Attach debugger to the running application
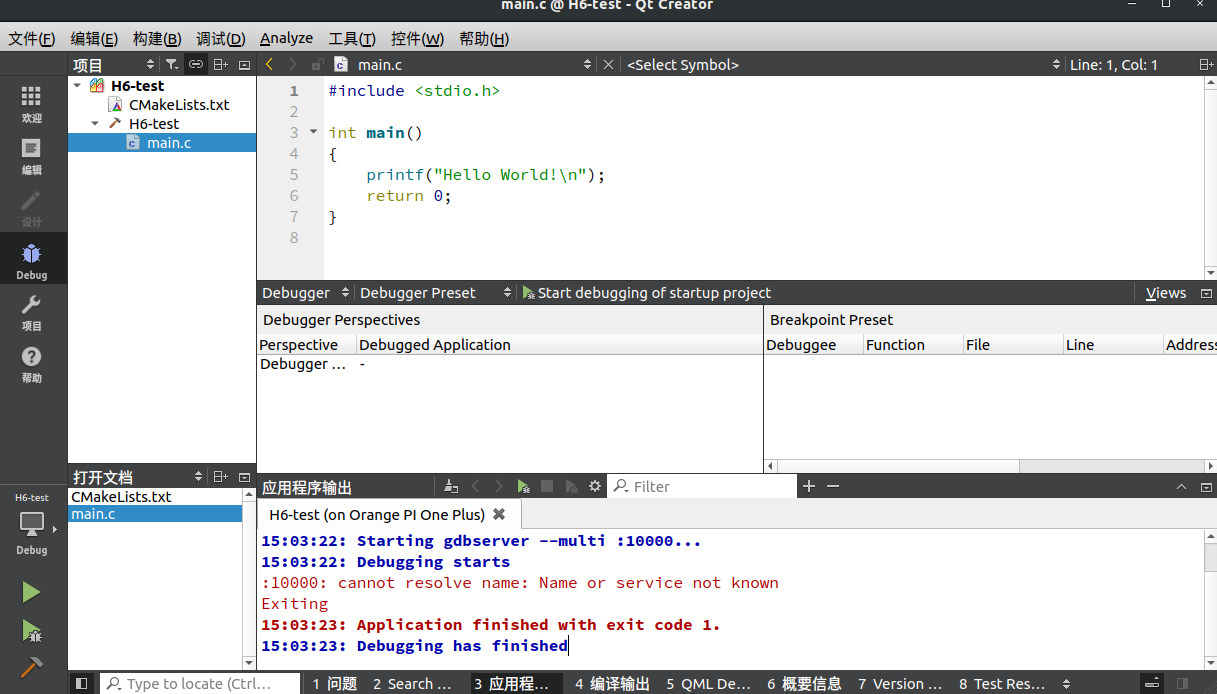 click(571, 486)
